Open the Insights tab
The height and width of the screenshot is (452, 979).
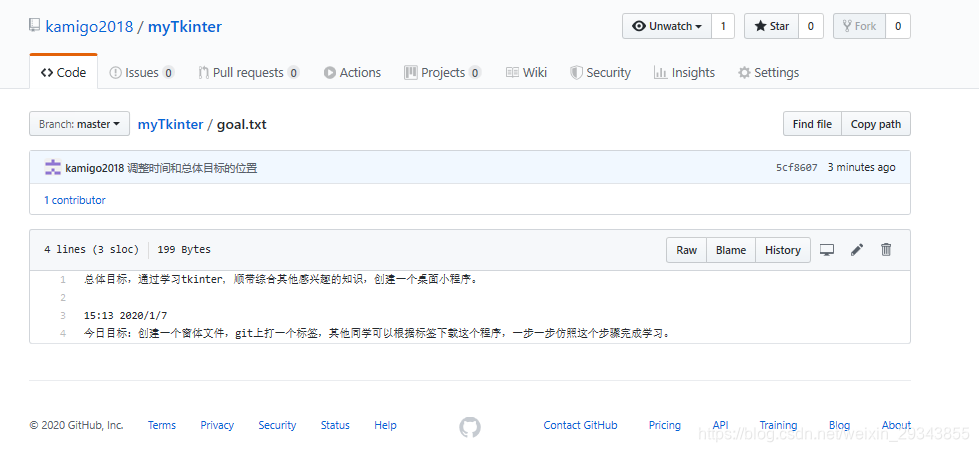[684, 72]
